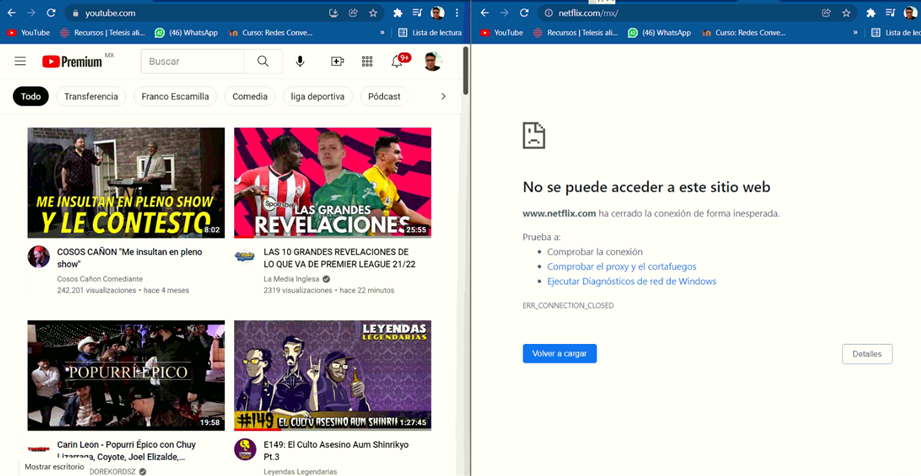Open extensions puzzle icon in Netflix window
921x476 pixels.
point(871,13)
